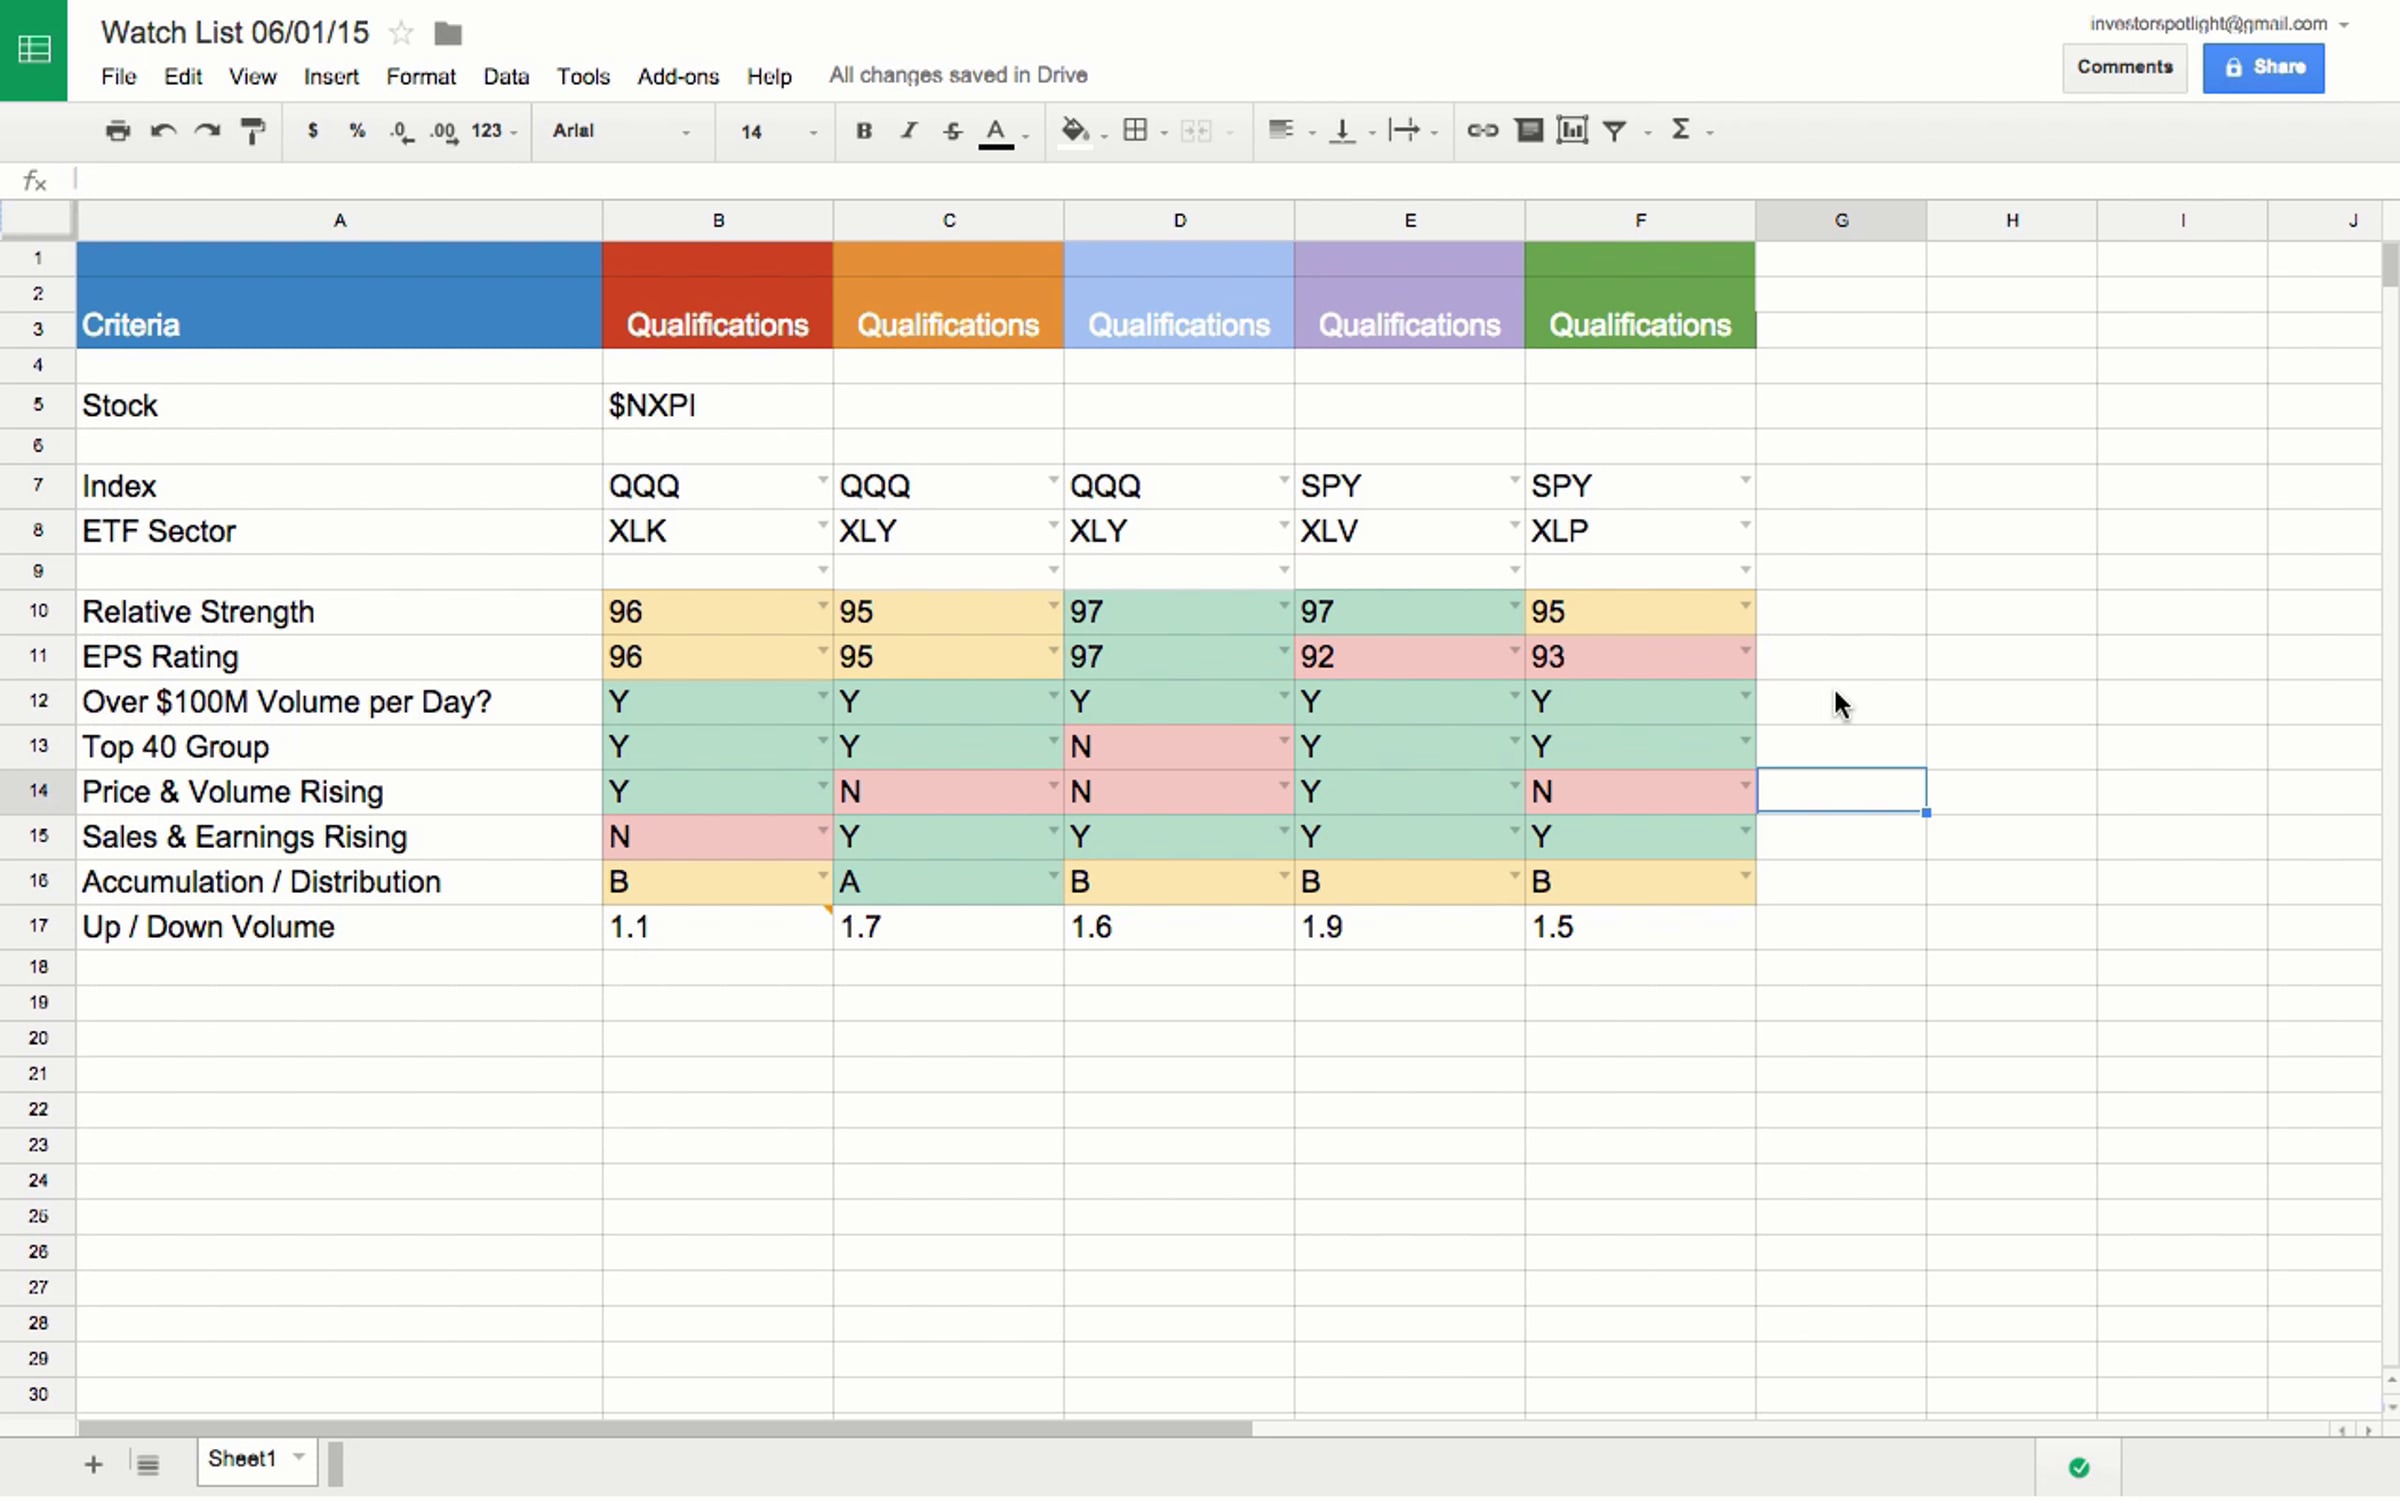Open EPS Rating dropdown in column E
2400x1500 pixels.
(1514, 651)
